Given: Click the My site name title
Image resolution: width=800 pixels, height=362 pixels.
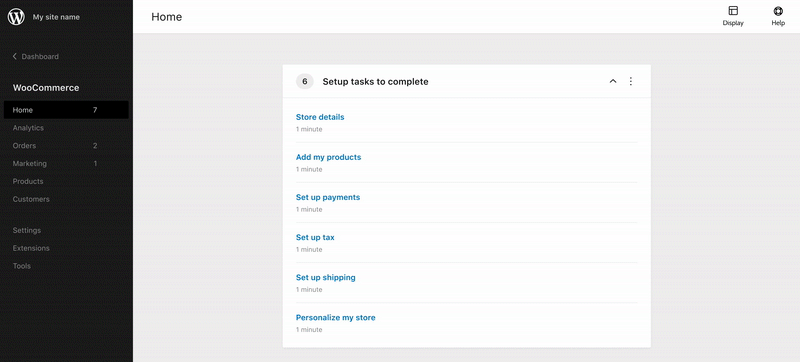Looking at the screenshot, I should (x=56, y=17).
